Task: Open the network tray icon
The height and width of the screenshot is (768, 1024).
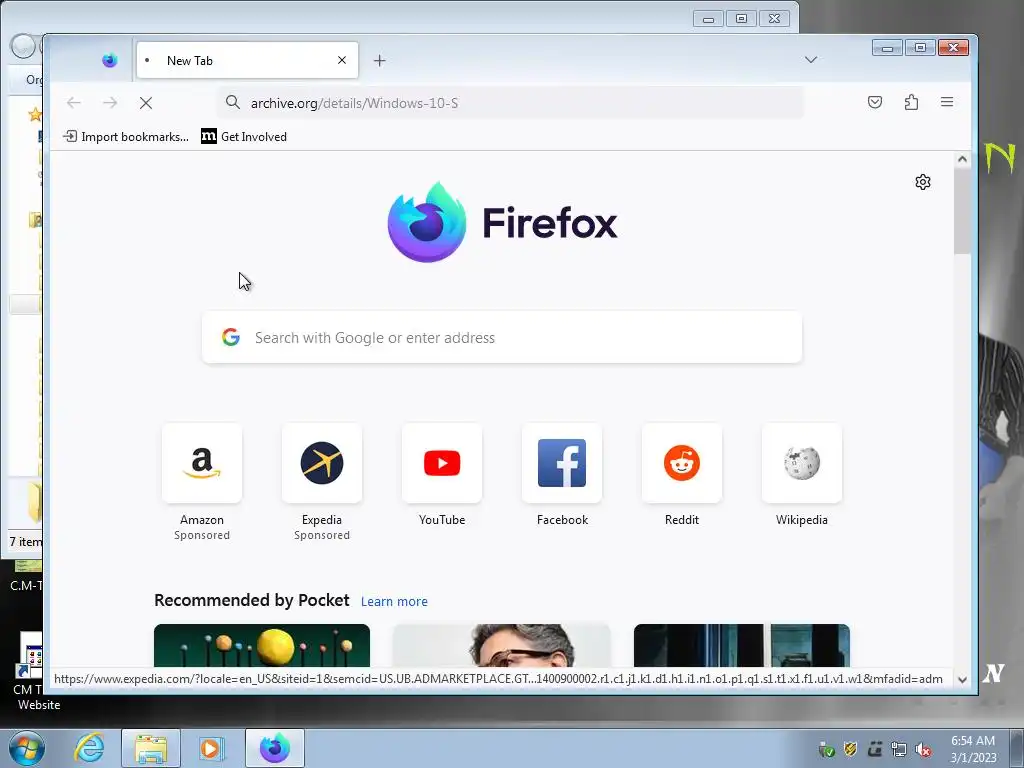Action: pos(899,750)
